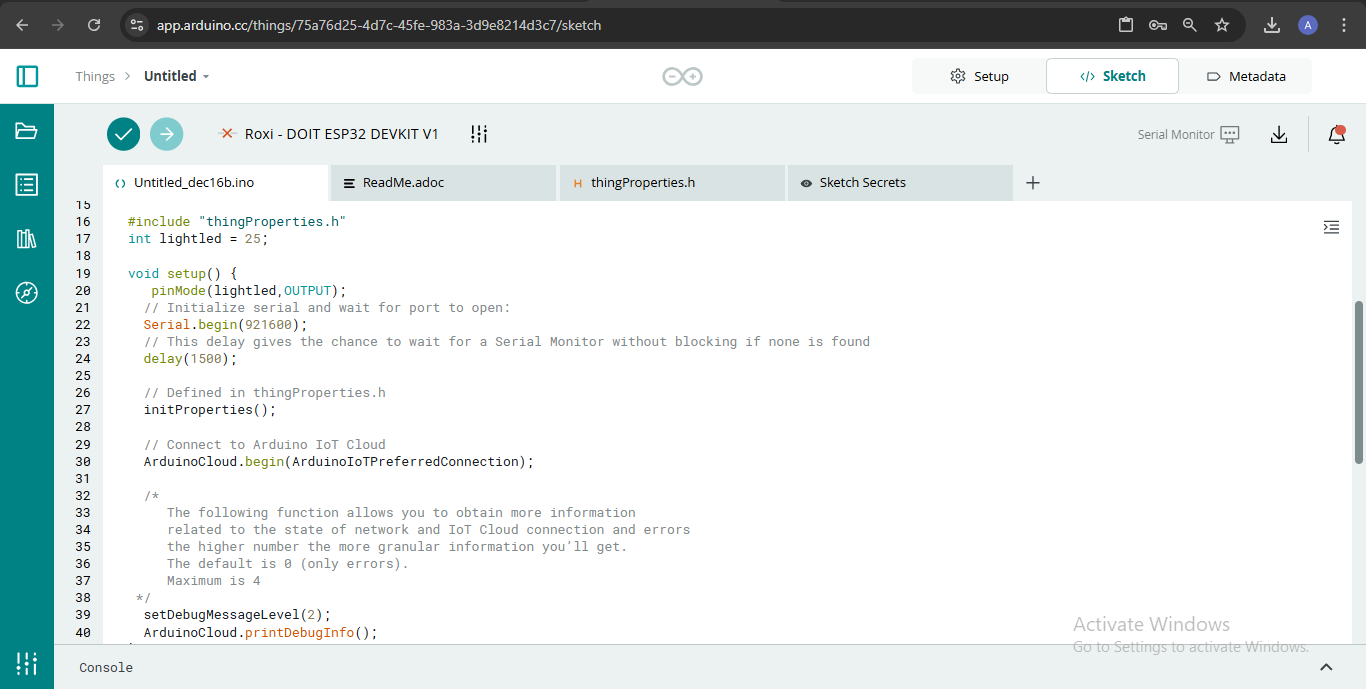Open the ReadMe.adoc file tab
The image size is (1366, 689).
(x=443, y=183)
